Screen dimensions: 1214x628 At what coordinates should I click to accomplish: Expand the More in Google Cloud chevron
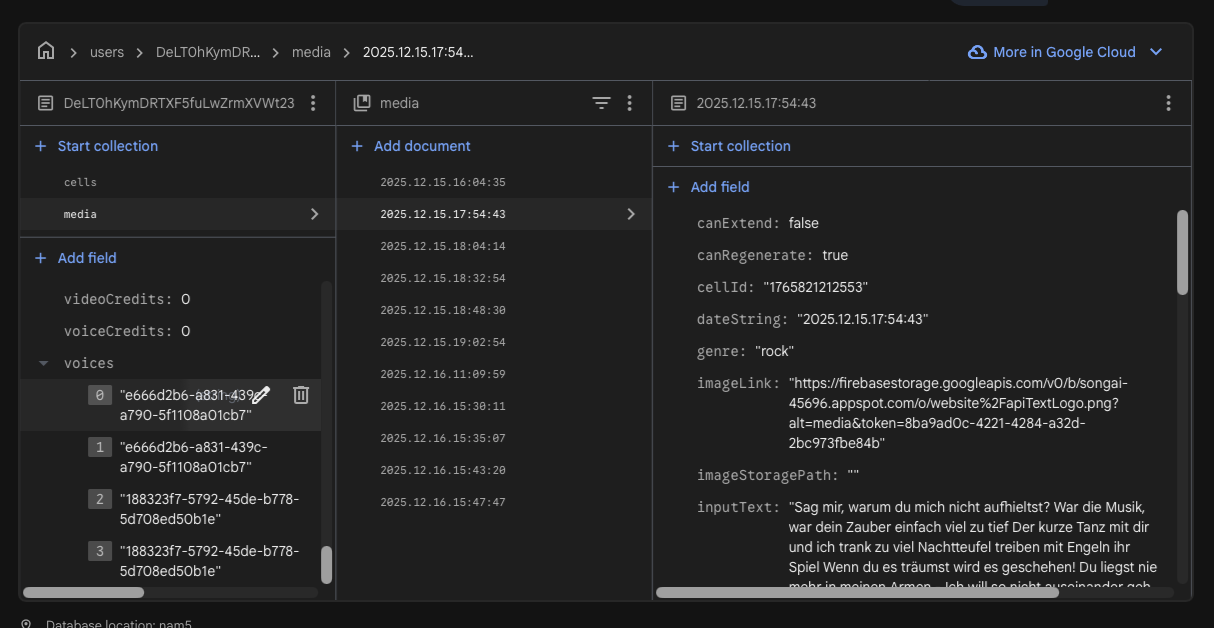[x=1157, y=52]
